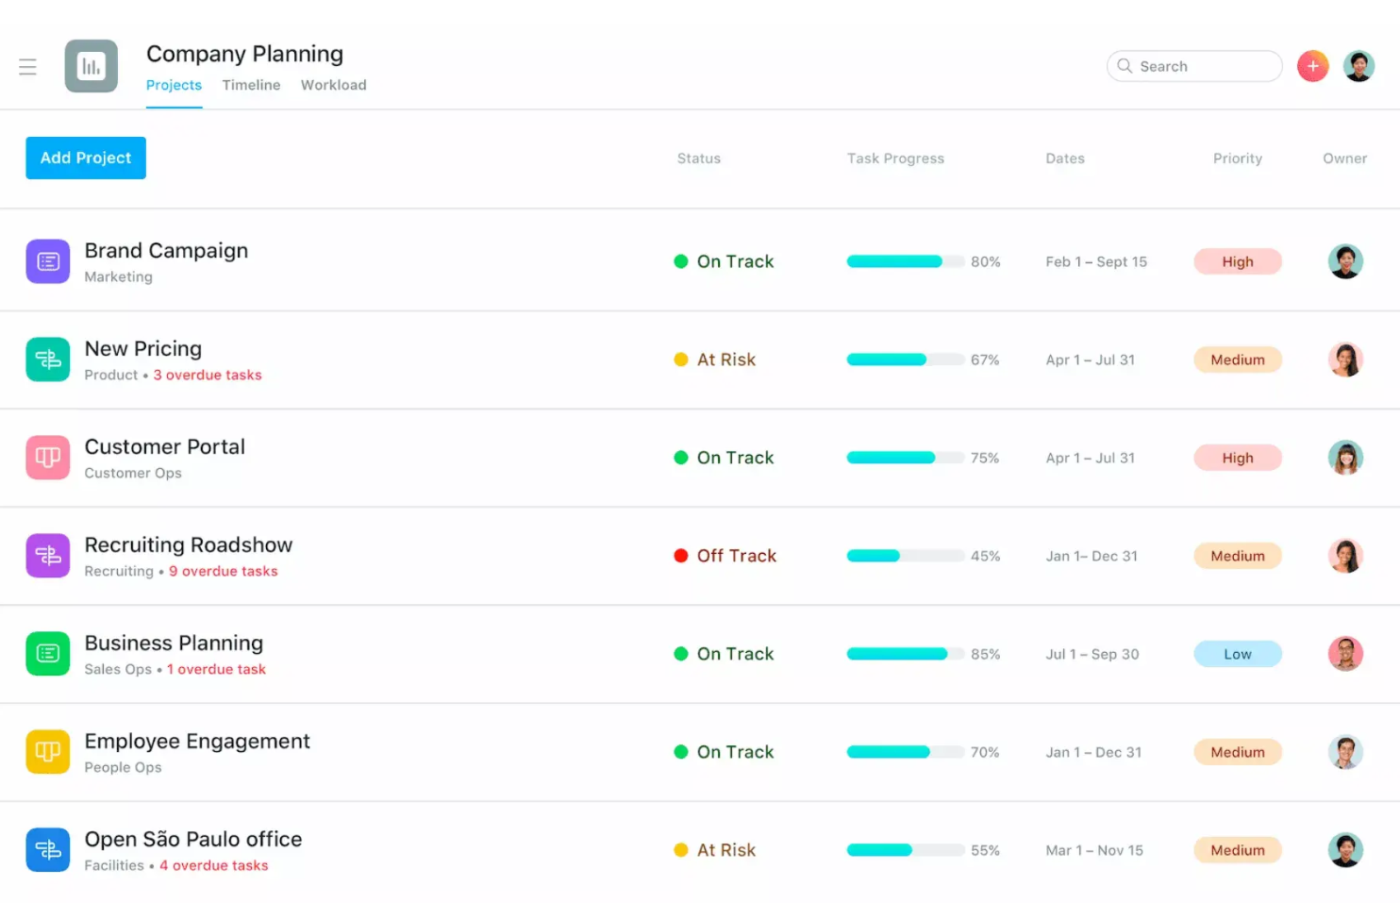
Task: Click the Search input field
Action: (x=1200, y=66)
